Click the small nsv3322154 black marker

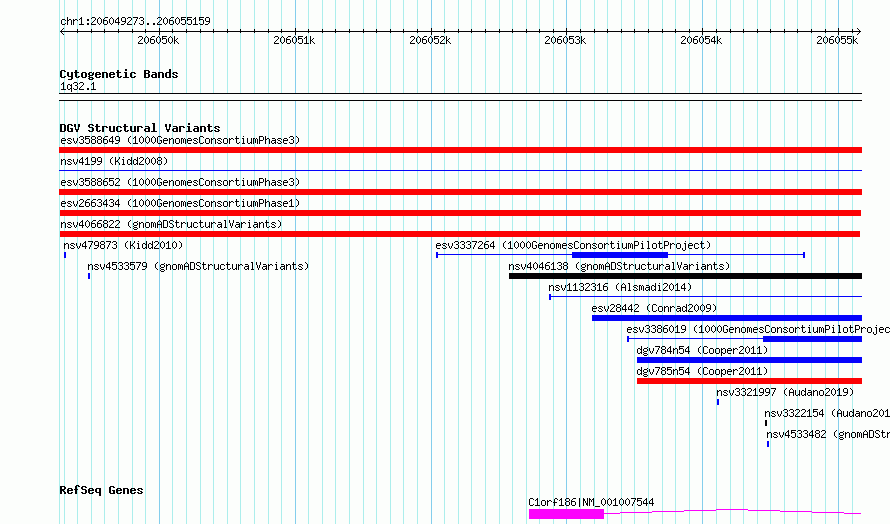[766, 423]
